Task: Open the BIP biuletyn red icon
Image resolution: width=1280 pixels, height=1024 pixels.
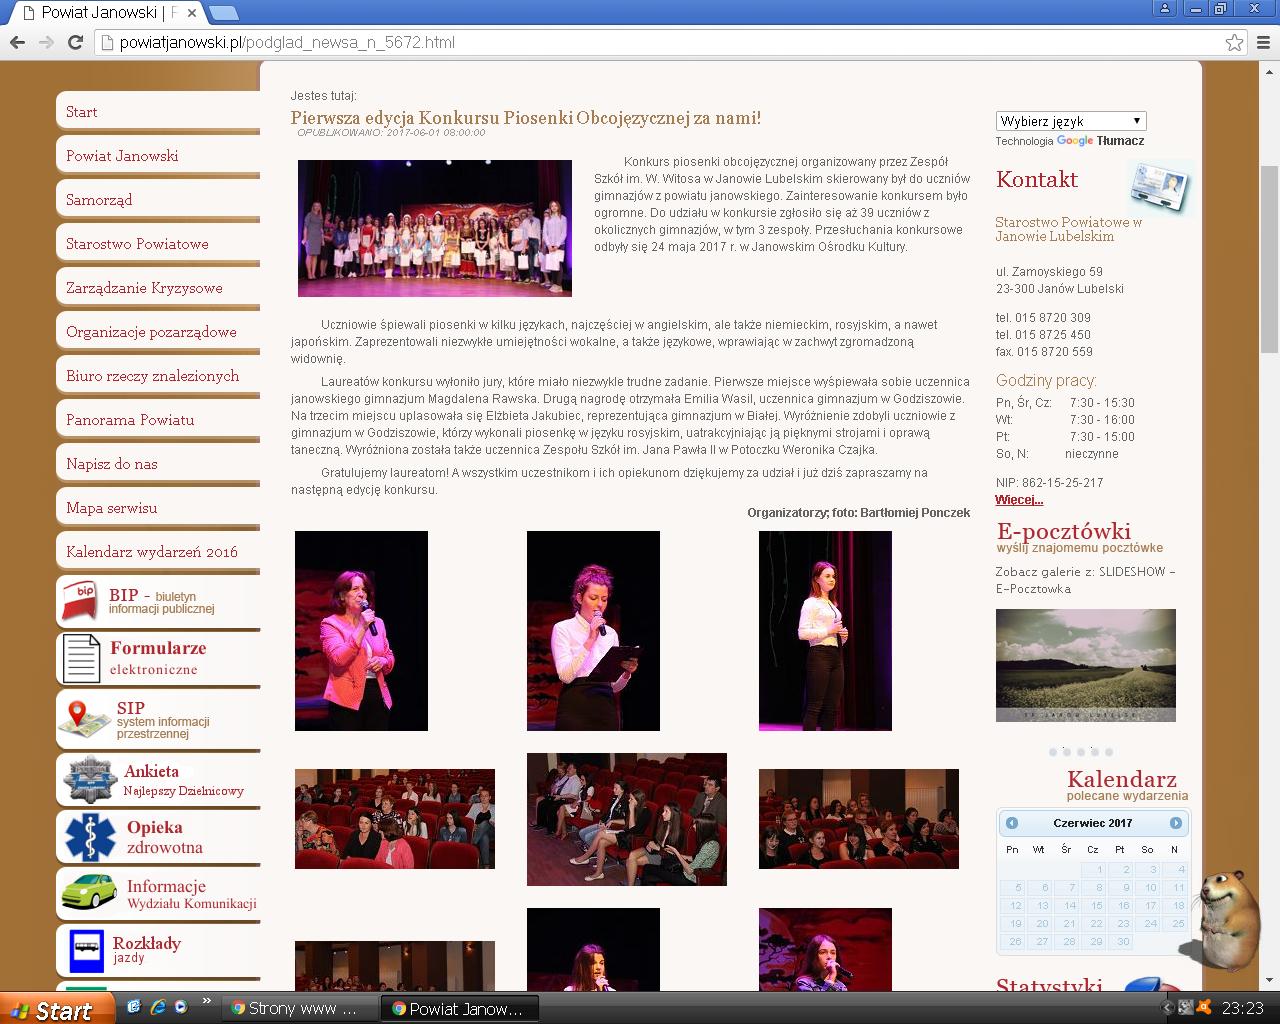Action: 80,601
